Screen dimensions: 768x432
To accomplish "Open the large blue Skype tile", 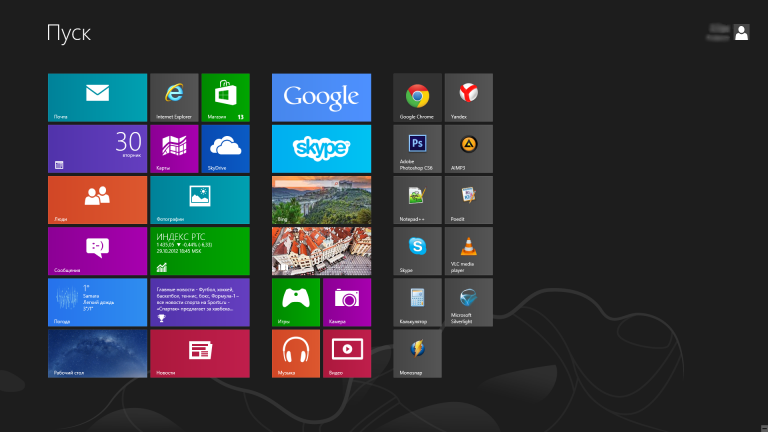I will 321,149.
